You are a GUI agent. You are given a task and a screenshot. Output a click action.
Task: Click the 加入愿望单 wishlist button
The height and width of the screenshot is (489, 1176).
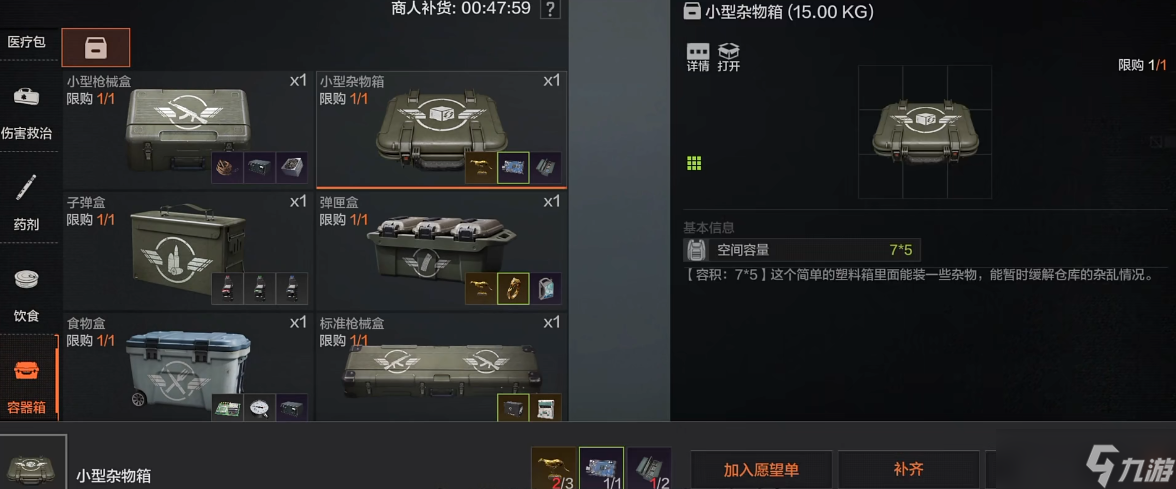click(x=761, y=470)
